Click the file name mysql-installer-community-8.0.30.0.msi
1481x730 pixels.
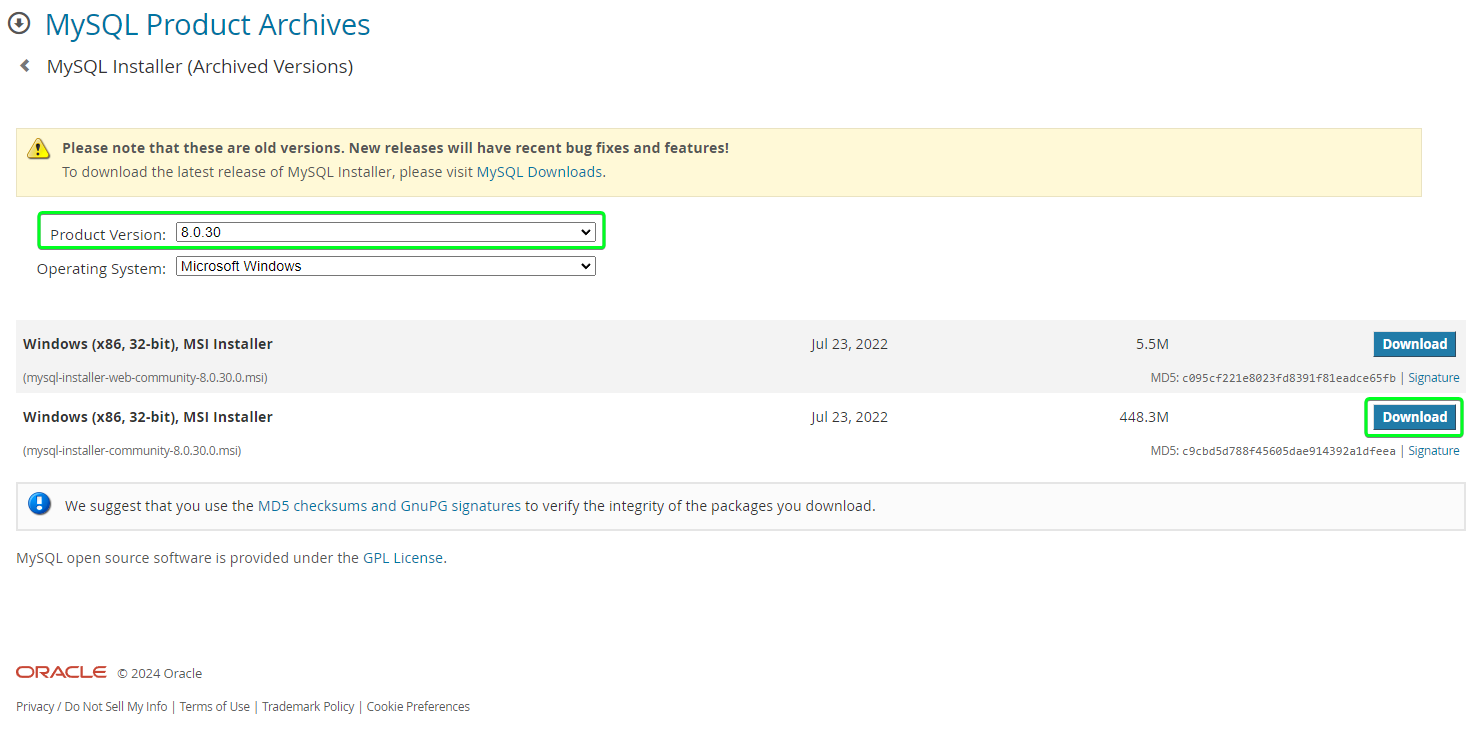132,451
